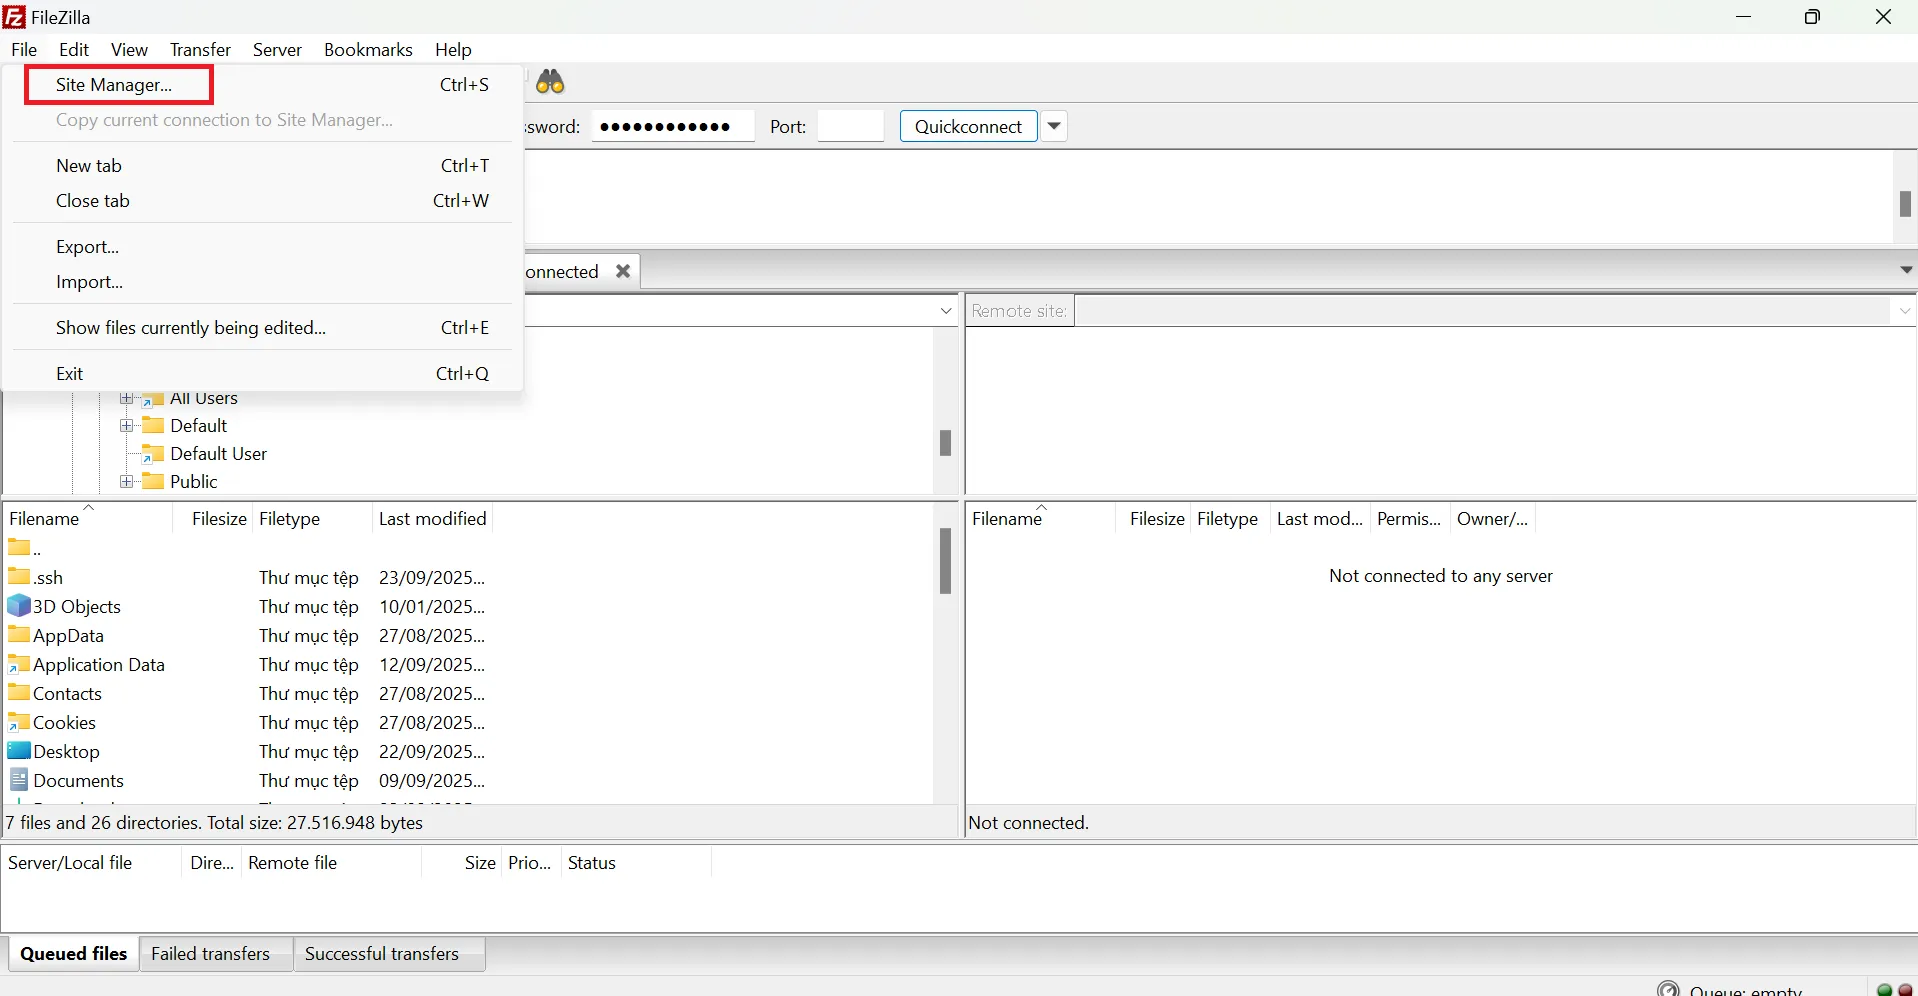Screen dimensions: 1918x996
Task: Click the Documents folder icon
Action: [x=19, y=780]
